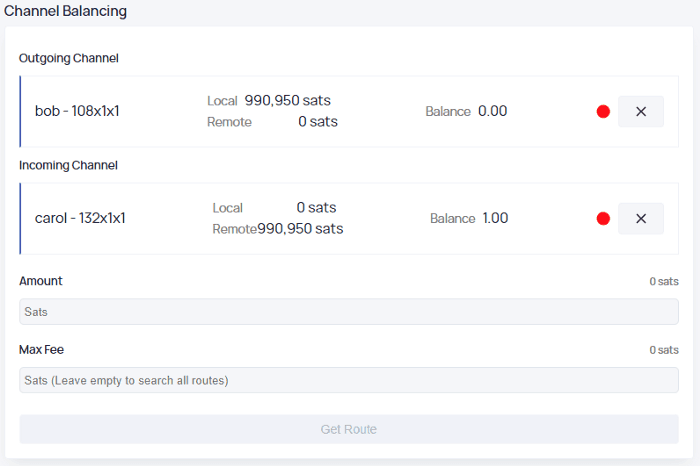Click the Get Route button
The width and height of the screenshot is (700, 466).
click(349, 429)
